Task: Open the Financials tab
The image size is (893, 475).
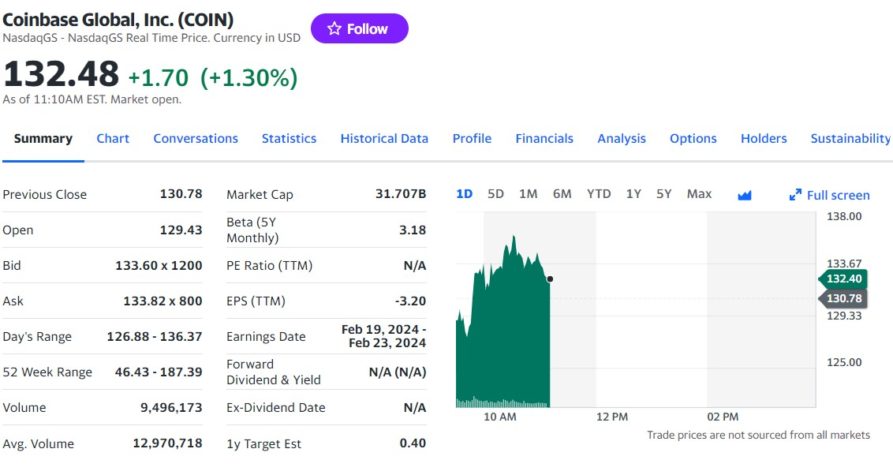Action: (544, 139)
